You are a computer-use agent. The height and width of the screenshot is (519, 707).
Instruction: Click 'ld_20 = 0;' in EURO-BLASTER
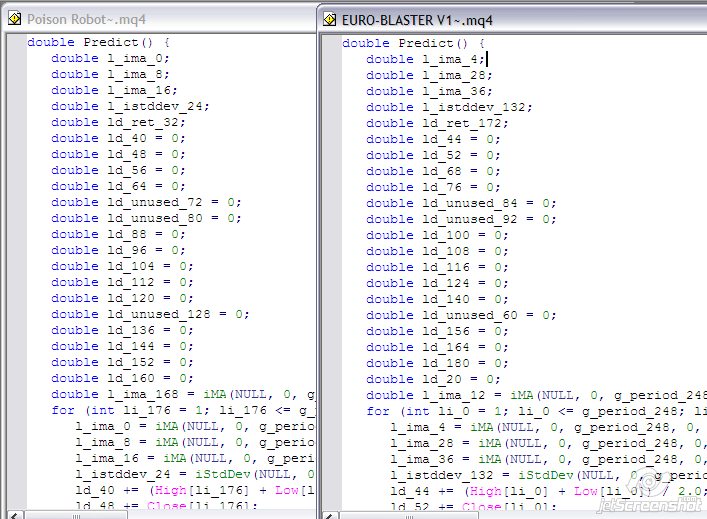[461, 380]
